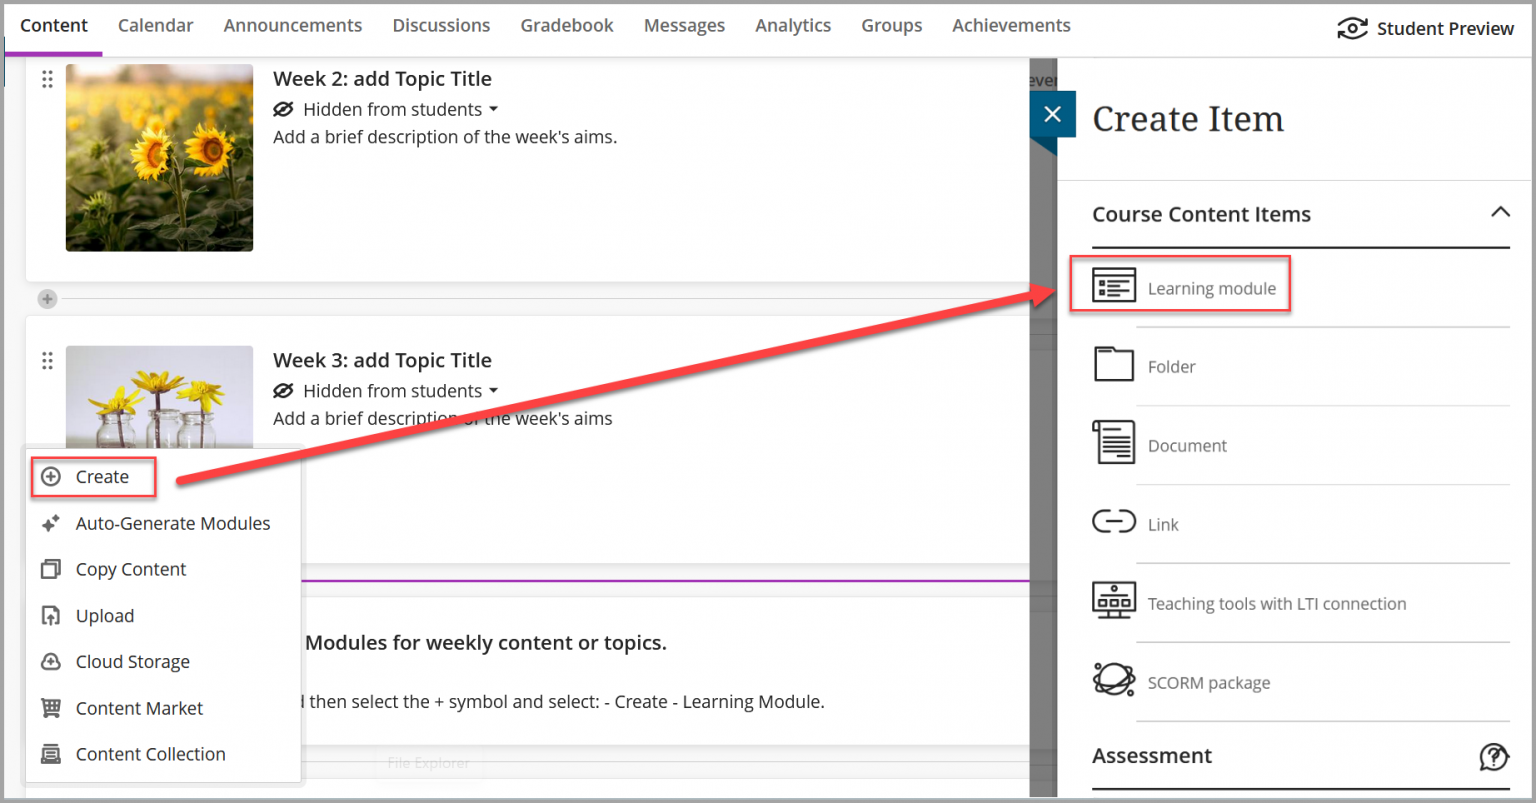This screenshot has width=1536, height=803.
Task: Toggle Student Preview mode
Action: [1426, 29]
